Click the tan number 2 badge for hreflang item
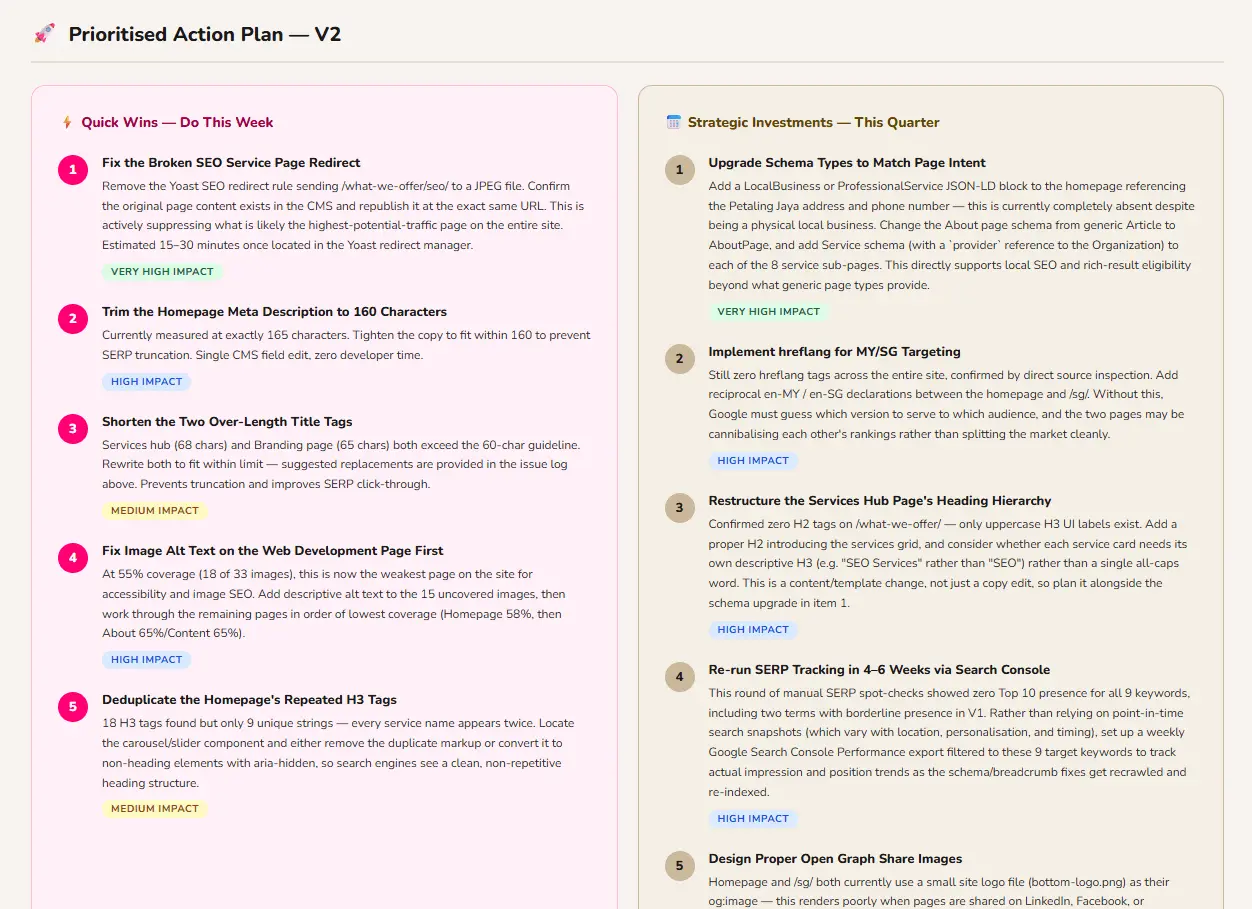 click(680, 359)
